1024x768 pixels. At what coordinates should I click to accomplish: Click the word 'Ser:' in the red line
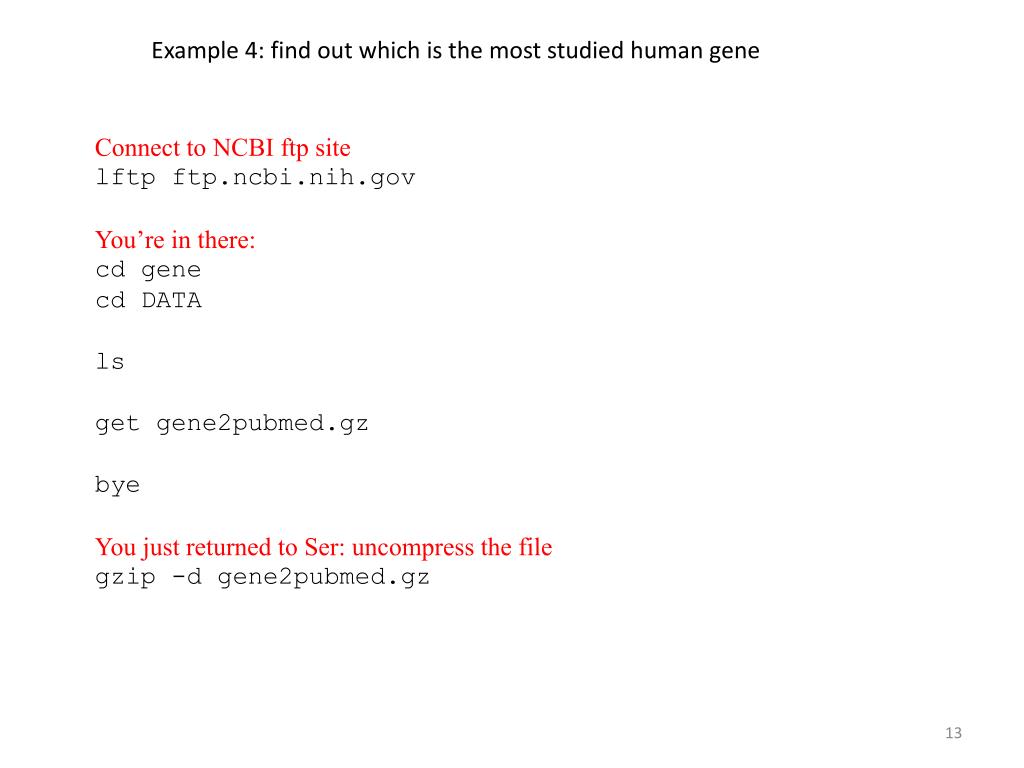pyautogui.click(x=325, y=547)
